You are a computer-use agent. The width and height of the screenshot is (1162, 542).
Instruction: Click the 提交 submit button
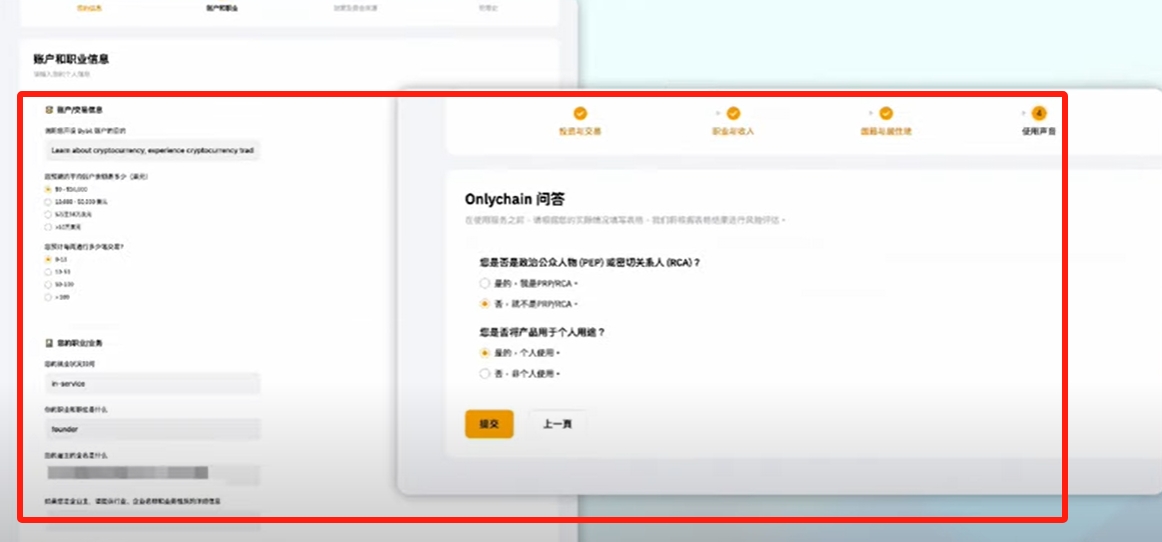click(x=489, y=424)
